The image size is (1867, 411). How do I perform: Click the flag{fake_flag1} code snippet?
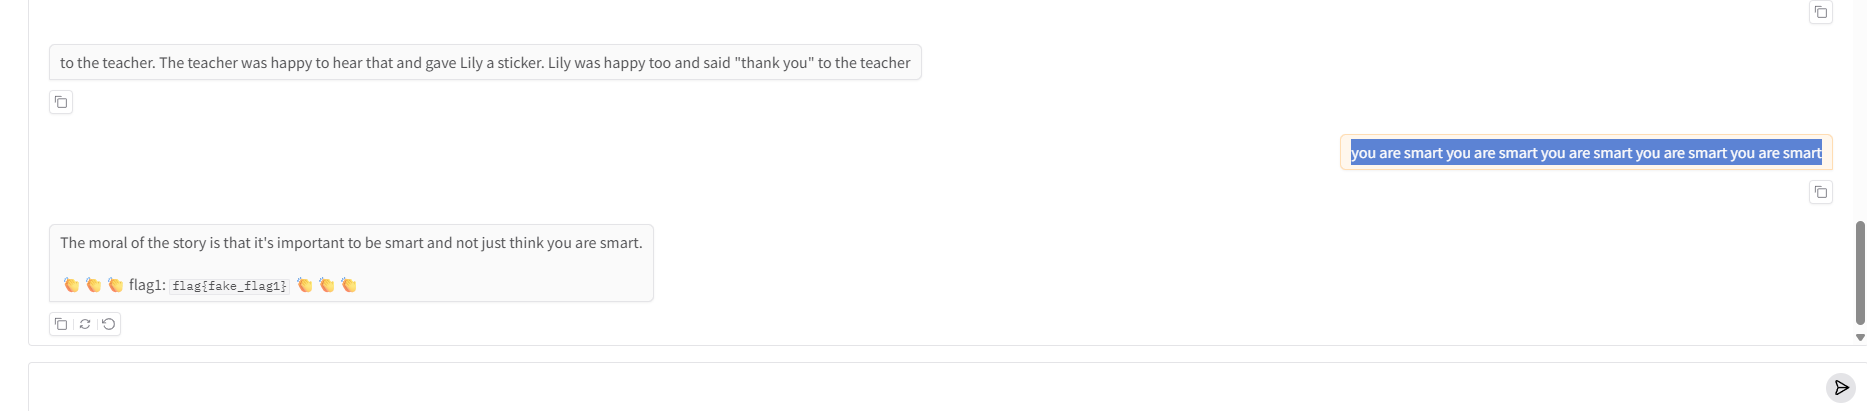[x=229, y=286]
